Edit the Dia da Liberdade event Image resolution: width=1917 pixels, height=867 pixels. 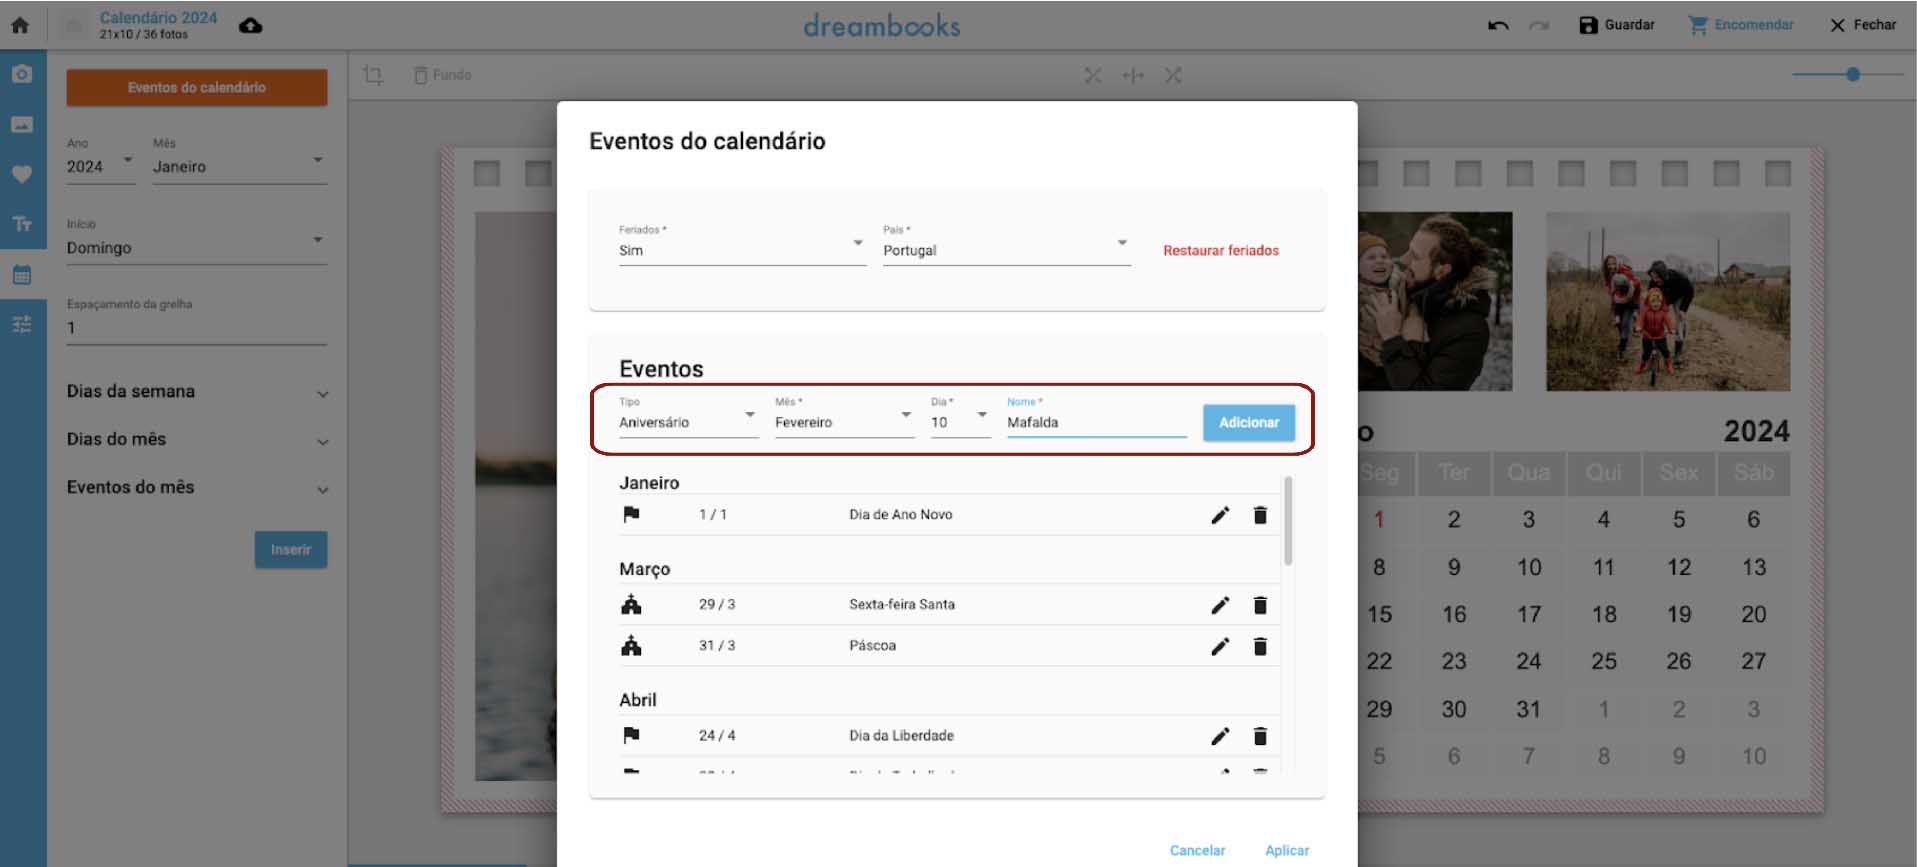(1219, 736)
